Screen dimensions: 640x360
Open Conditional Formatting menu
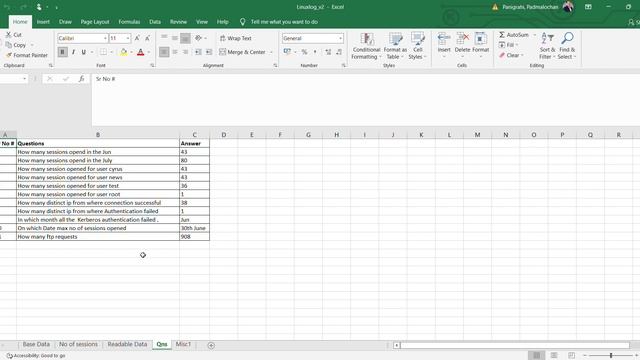366,46
